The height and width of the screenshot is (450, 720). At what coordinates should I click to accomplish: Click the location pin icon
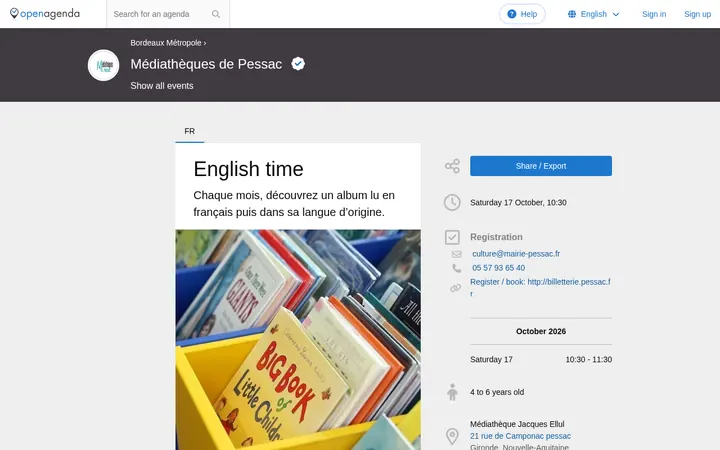(452, 436)
